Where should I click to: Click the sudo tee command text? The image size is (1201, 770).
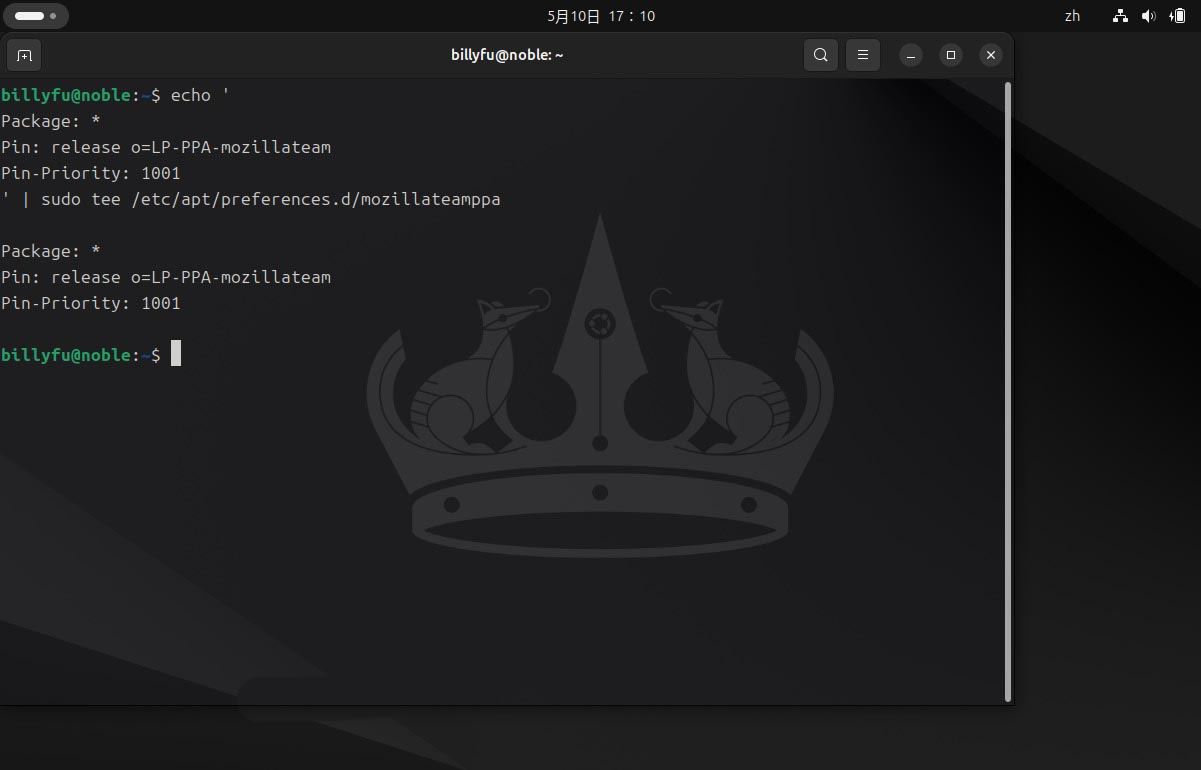[x=80, y=199]
